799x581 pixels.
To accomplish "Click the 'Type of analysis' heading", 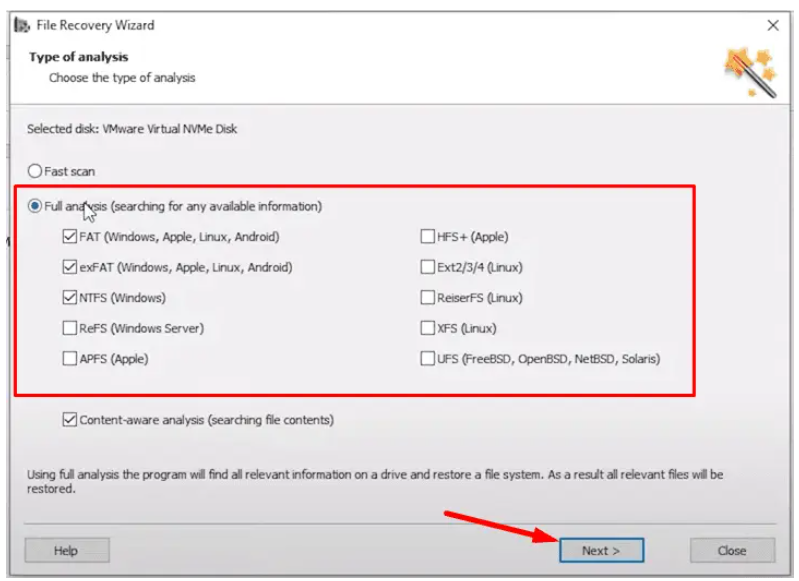I will (78, 57).
